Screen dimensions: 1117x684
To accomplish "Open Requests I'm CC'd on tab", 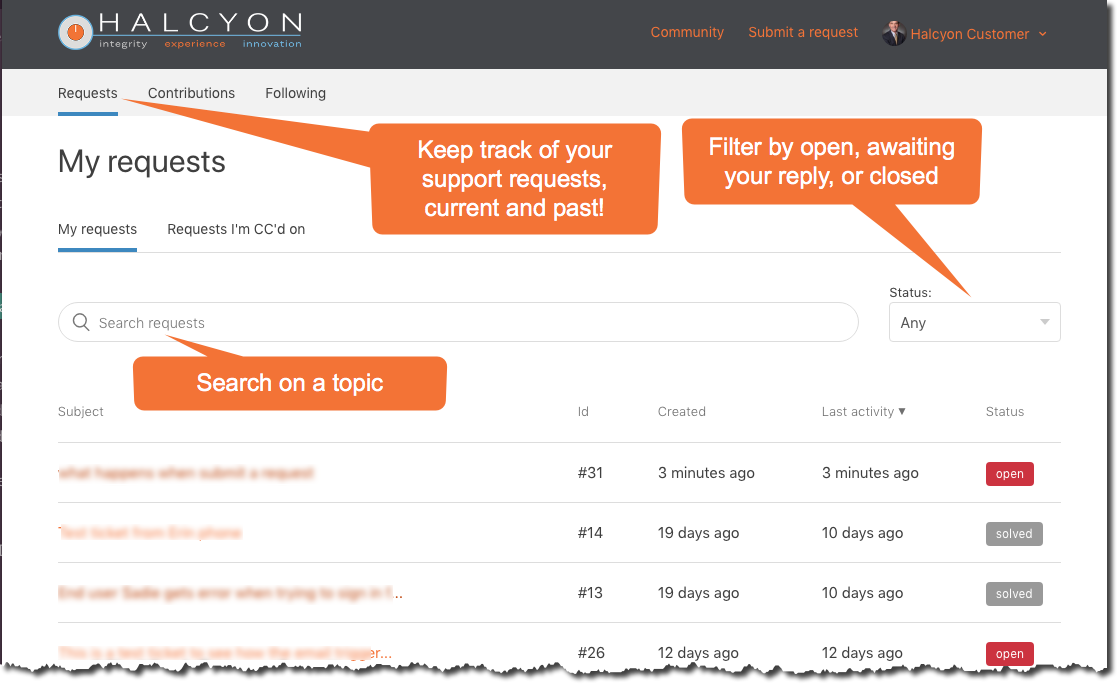I will [236, 229].
